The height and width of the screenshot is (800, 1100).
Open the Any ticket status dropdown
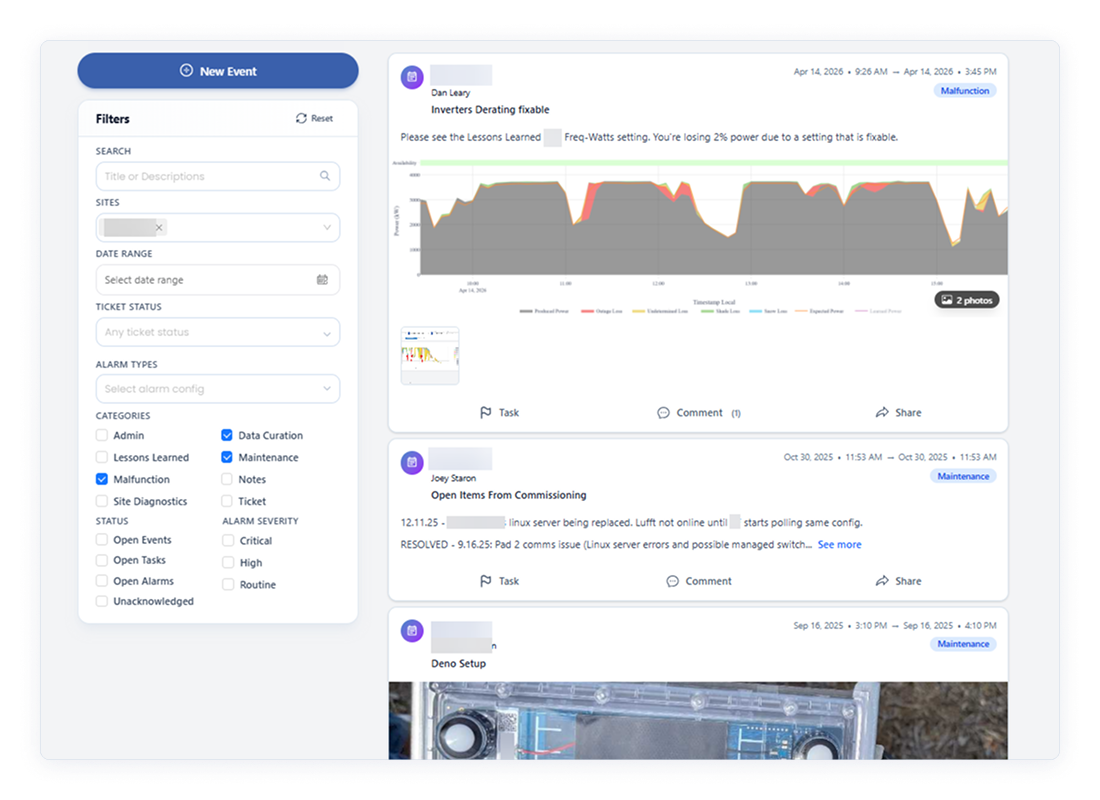click(x=218, y=331)
